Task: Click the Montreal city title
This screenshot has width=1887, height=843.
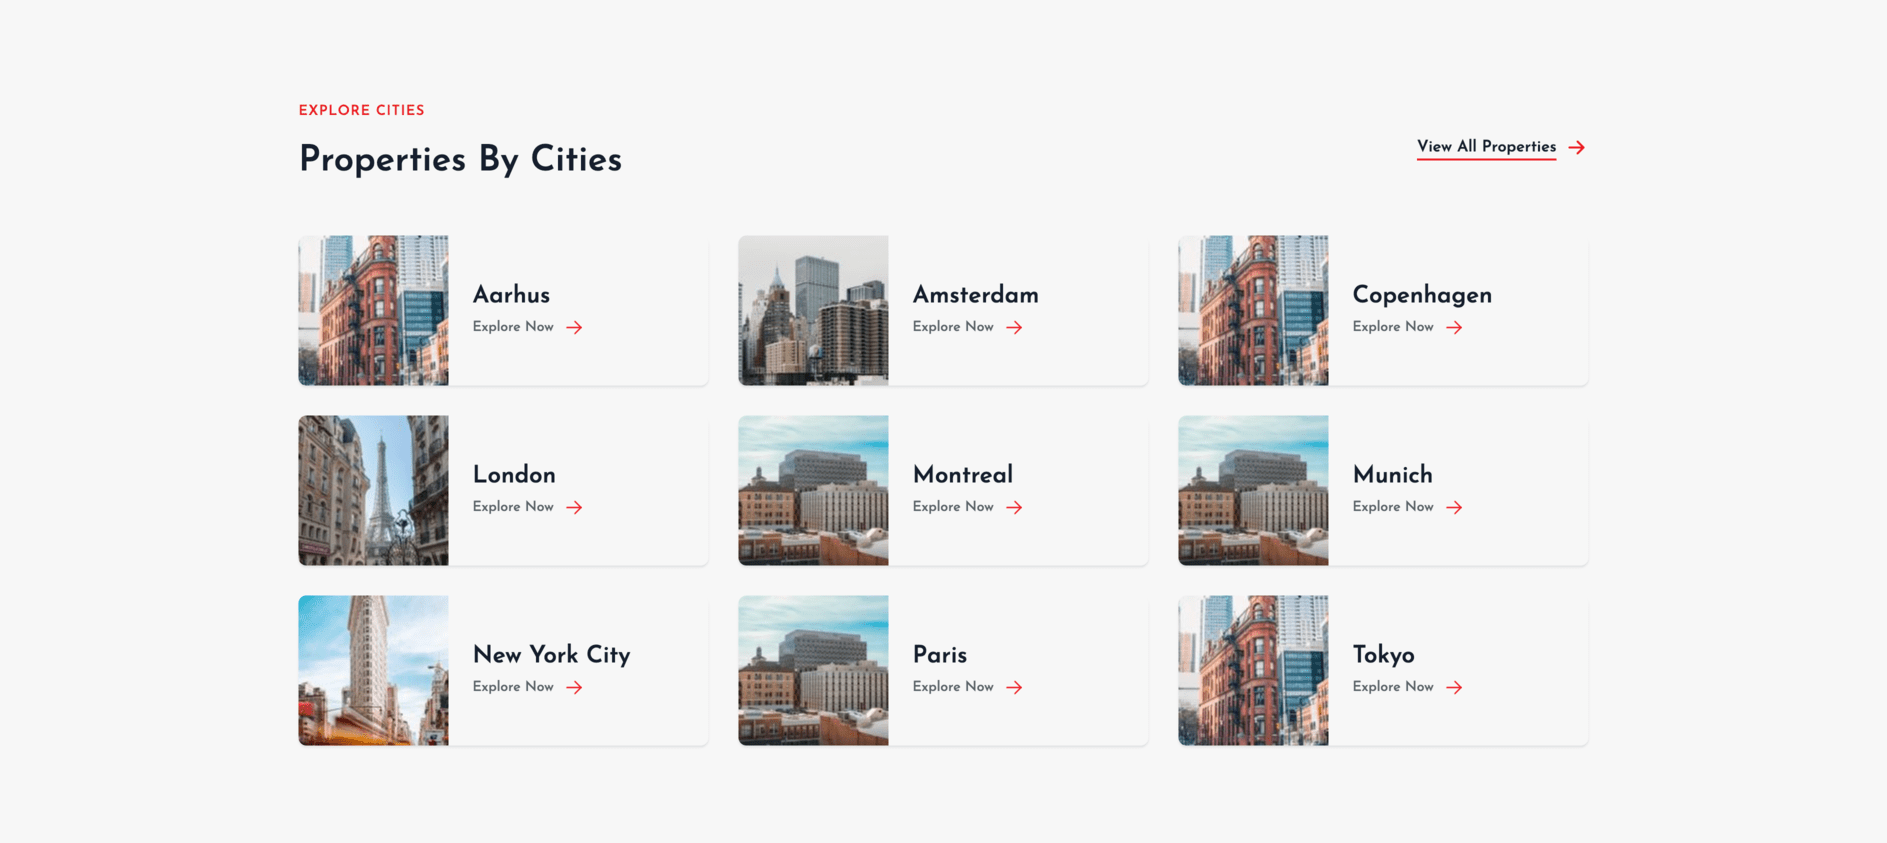Action: click(x=962, y=475)
